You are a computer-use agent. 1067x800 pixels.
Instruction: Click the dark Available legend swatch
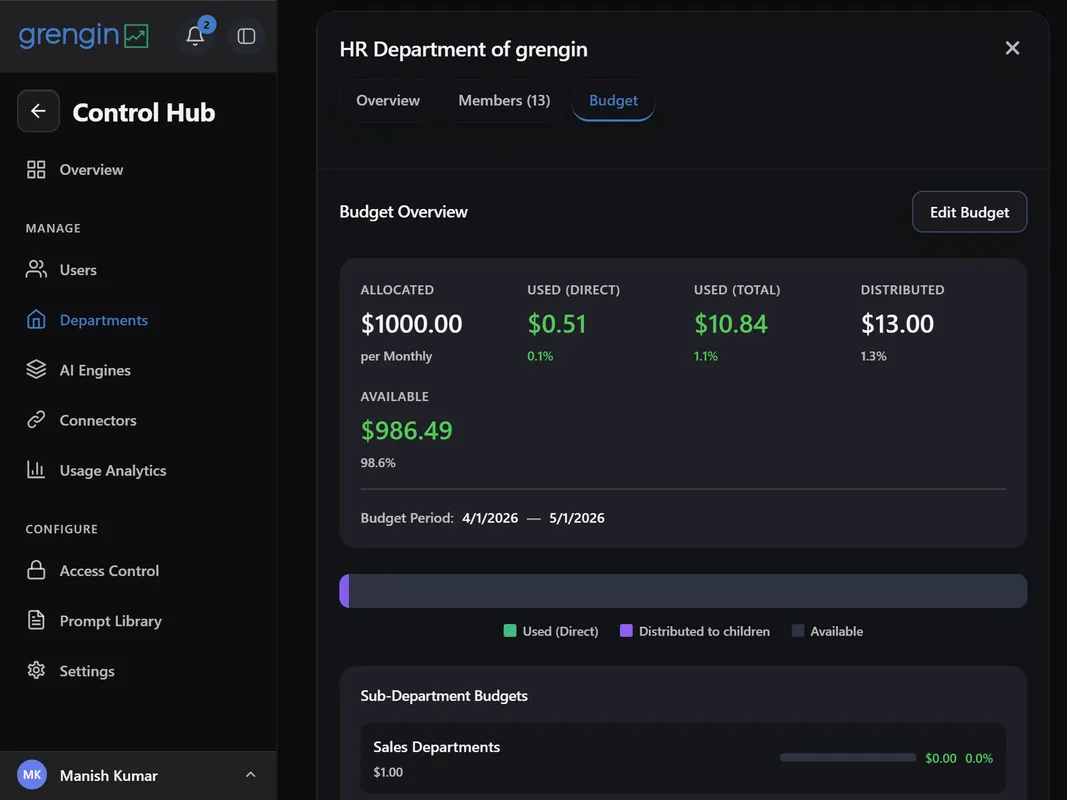[798, 631]
